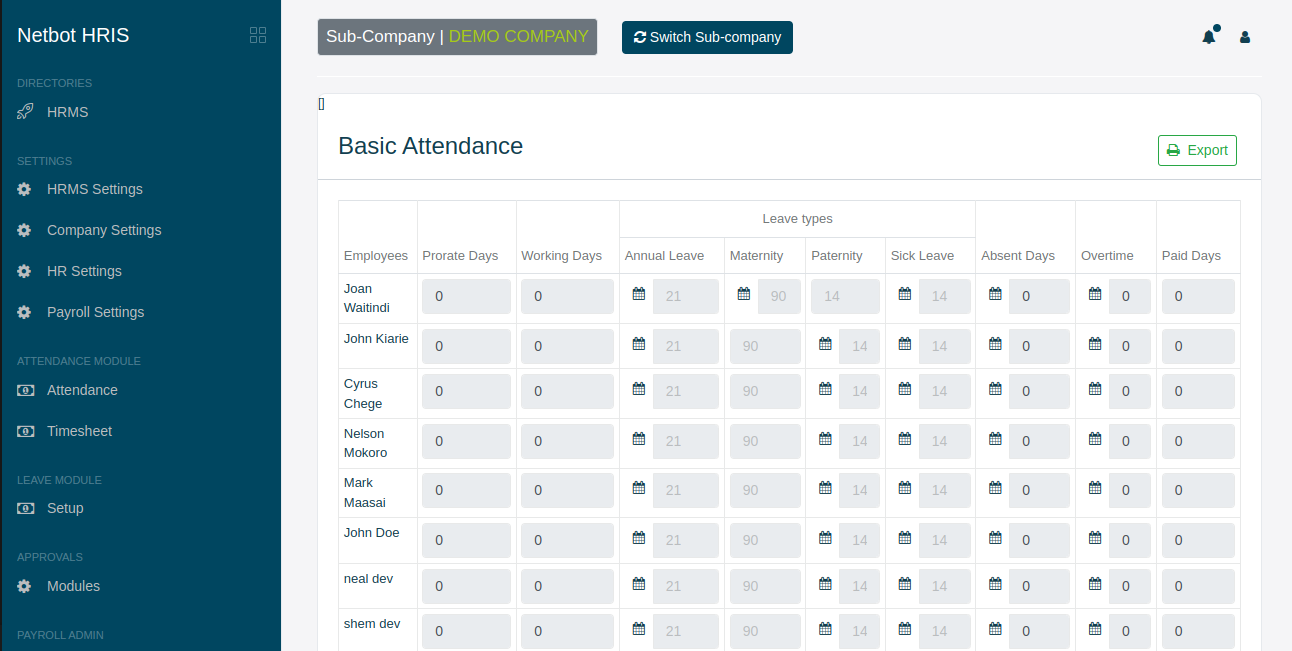Screen dimensions: 1292x651
Task: Click shem dev's Absent Days field
Action: (1039, 631)
